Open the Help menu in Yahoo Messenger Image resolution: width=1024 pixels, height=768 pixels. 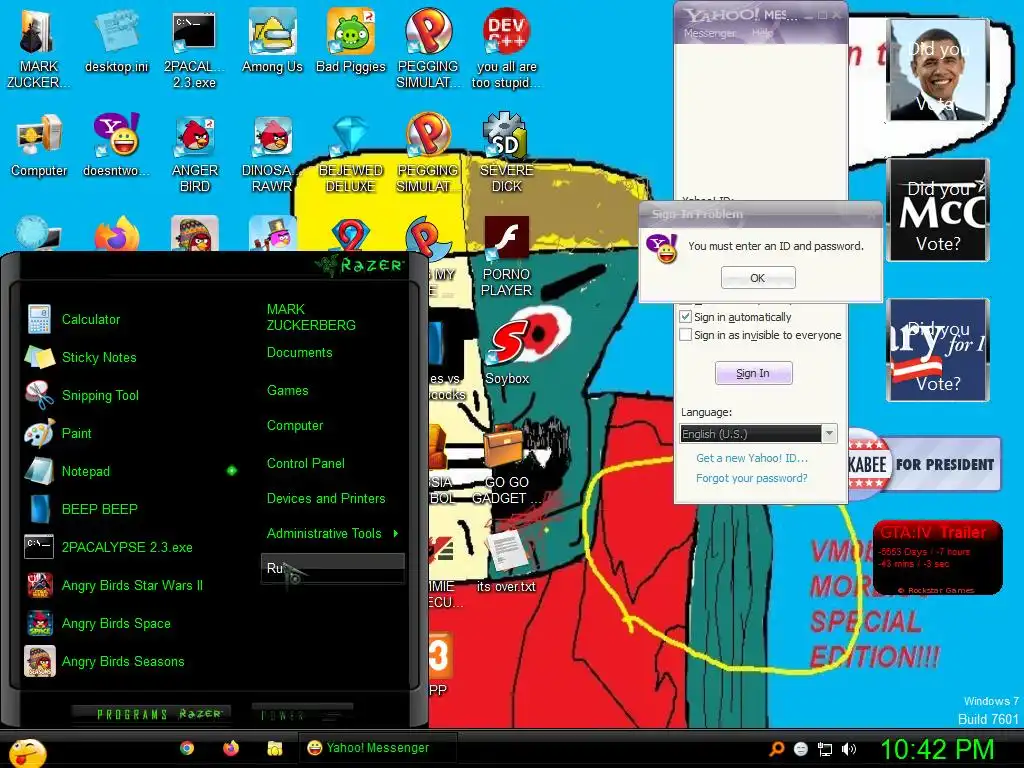[762, 33]
